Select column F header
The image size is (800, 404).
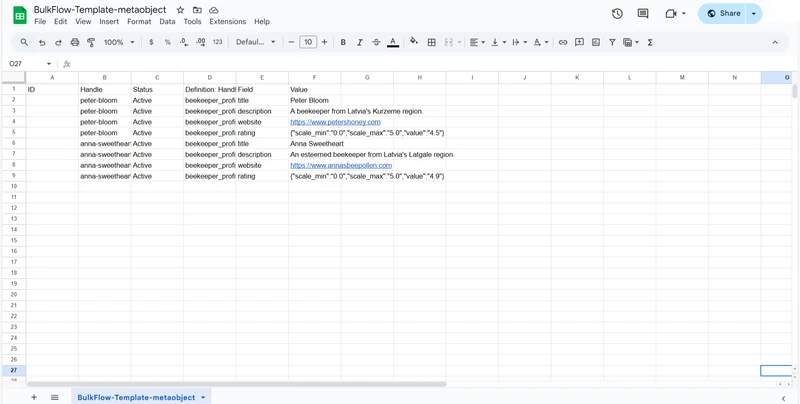click(x=314, y=78)
